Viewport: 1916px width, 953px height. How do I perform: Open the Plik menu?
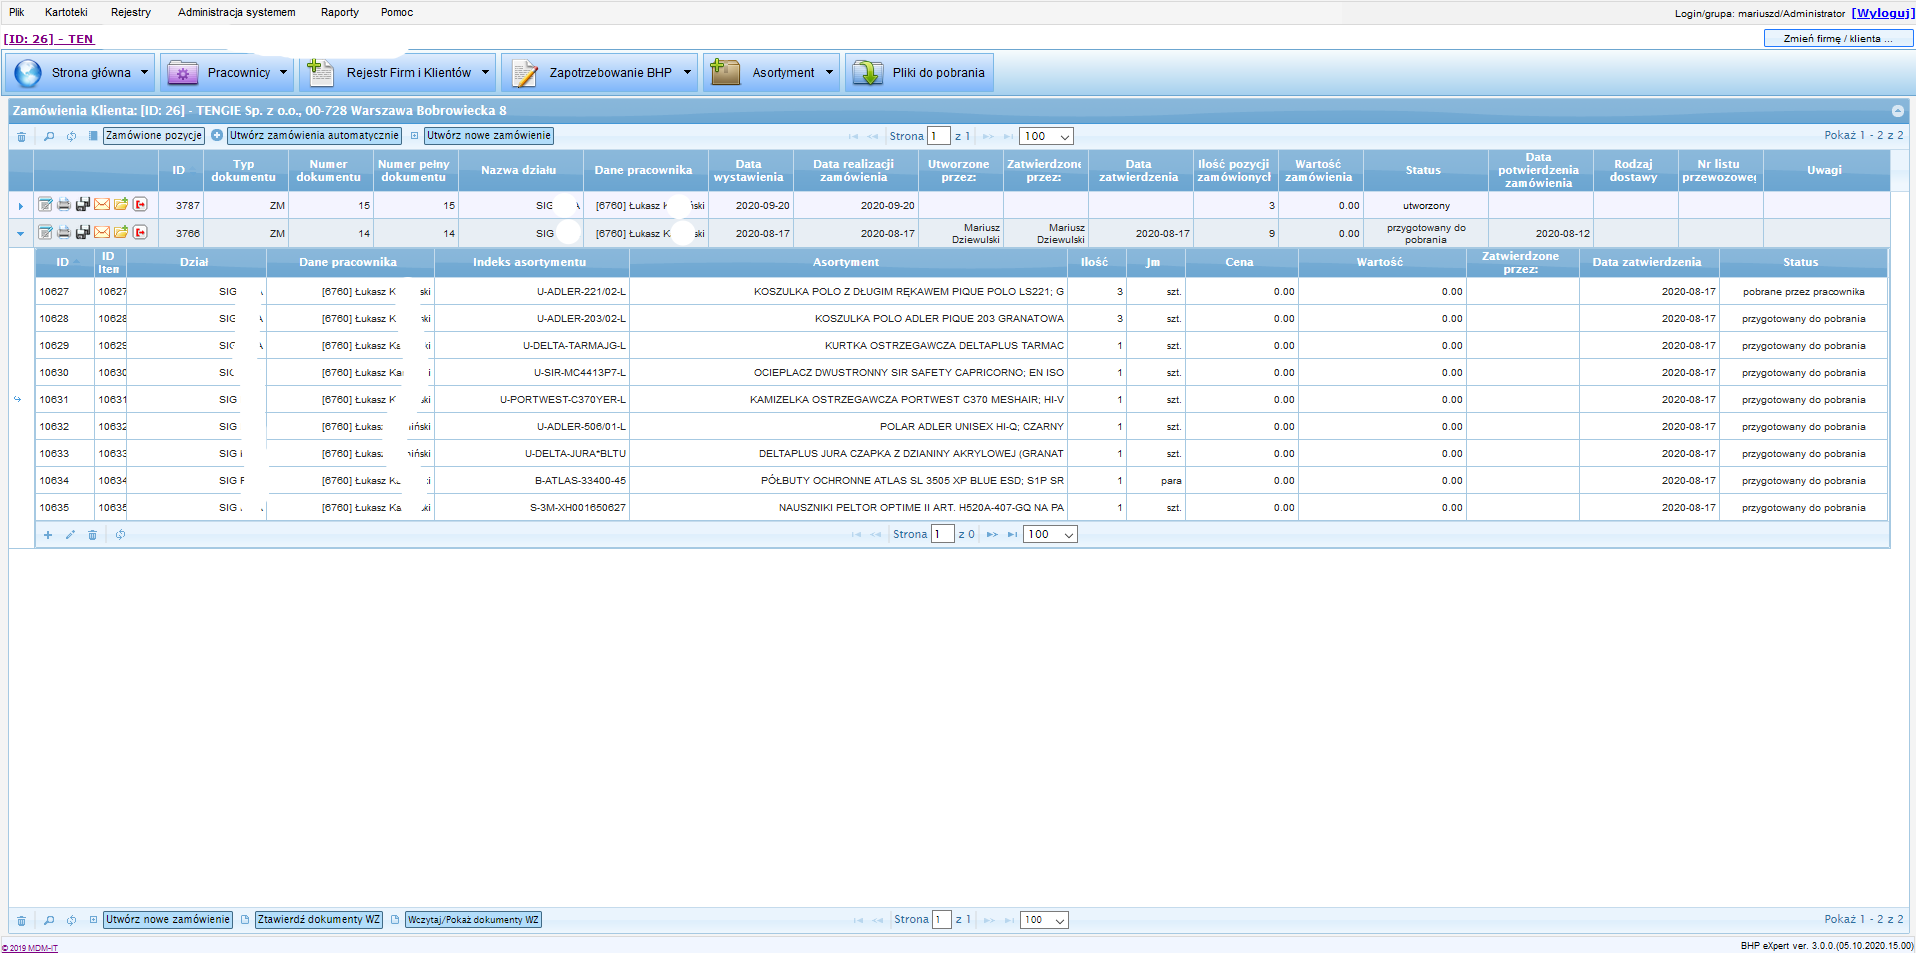coord(17,12)
